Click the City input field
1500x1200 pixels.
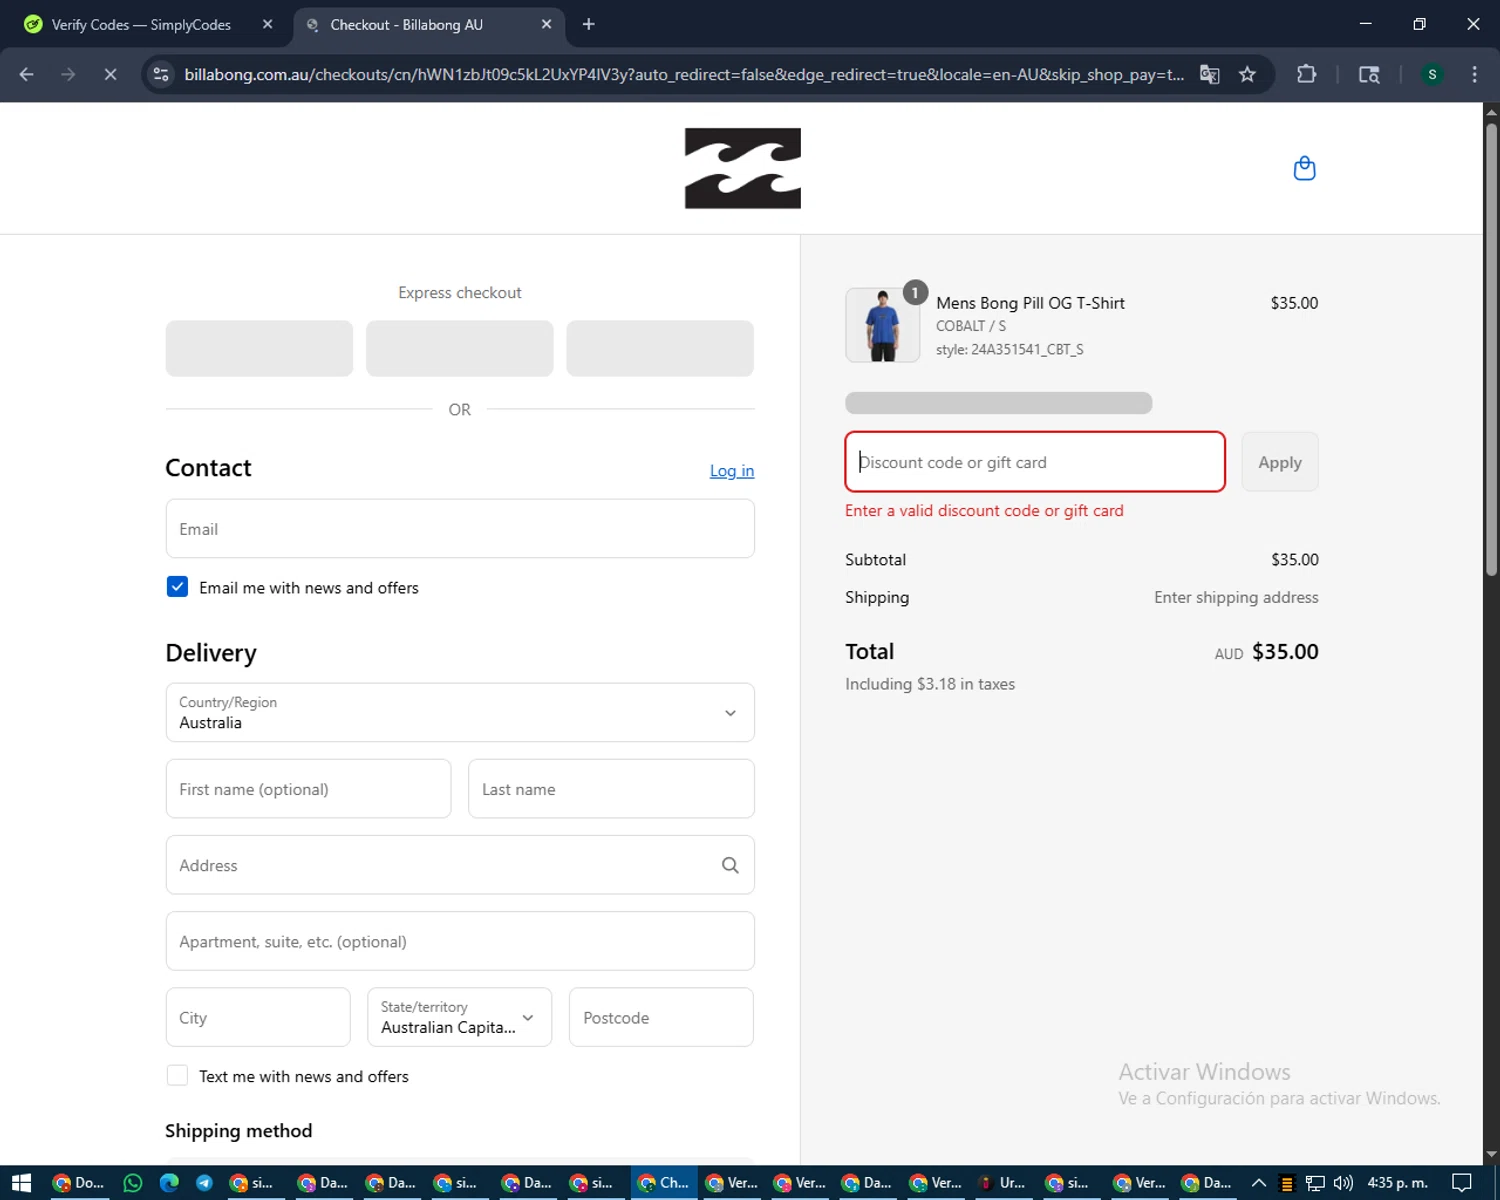coord(258,1017)
